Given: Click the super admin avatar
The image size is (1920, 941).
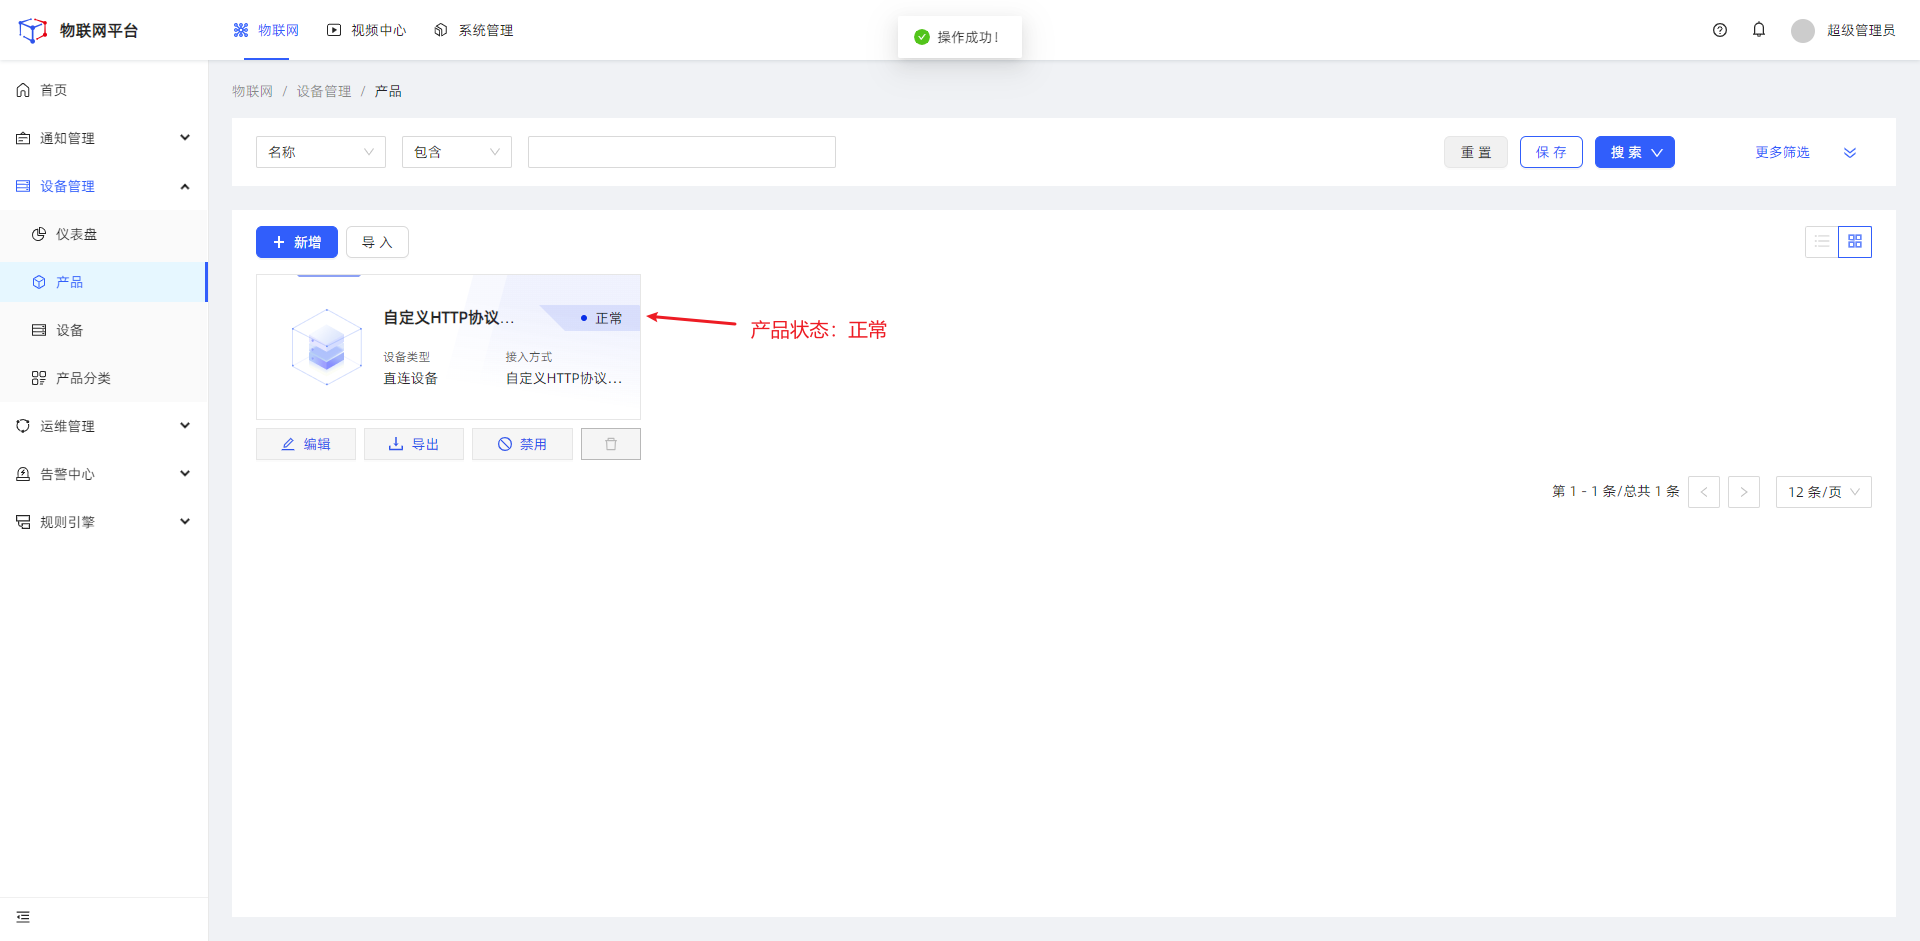Looking at the screenshot, I should pyautogui.click(x=1803, y=30).
